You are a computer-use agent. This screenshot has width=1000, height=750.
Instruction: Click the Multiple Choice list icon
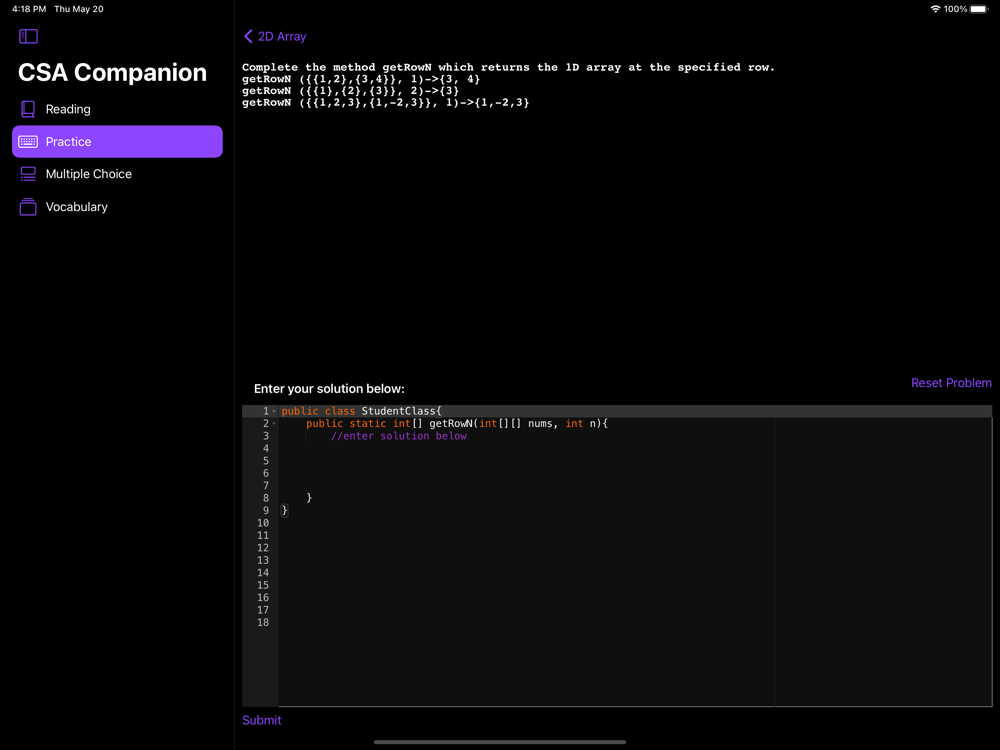point(28,174)
